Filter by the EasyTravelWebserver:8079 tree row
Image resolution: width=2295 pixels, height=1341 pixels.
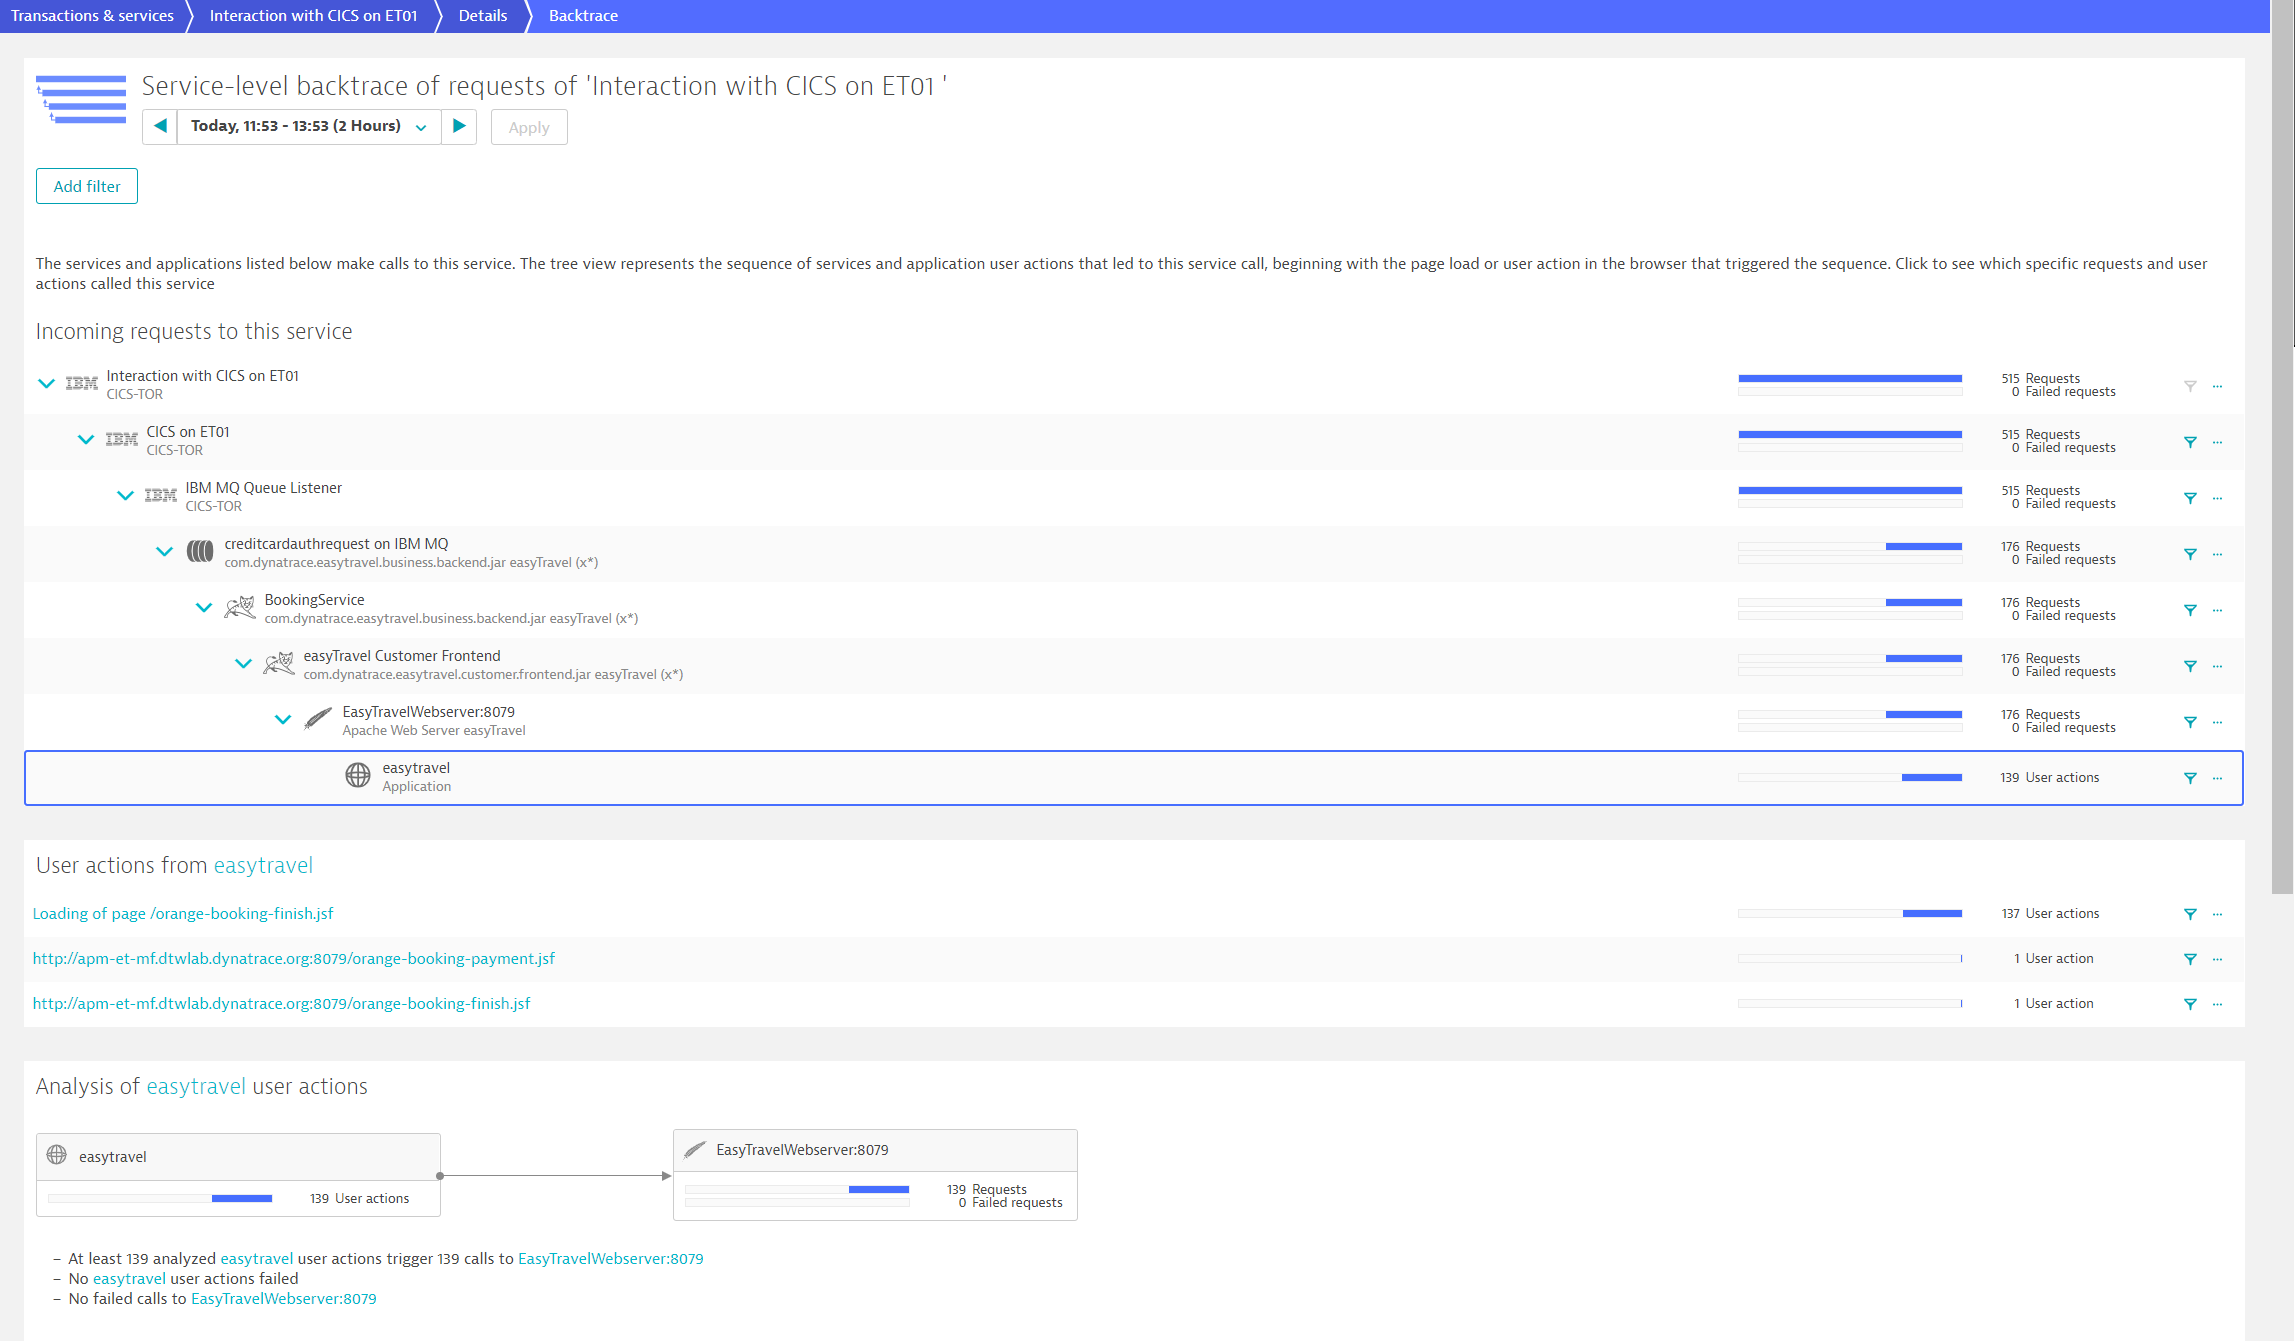coord(2190,722)
